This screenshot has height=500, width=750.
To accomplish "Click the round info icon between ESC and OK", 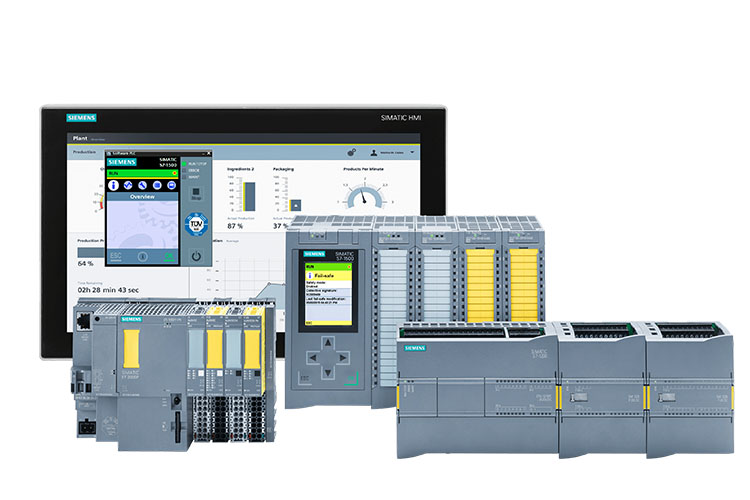I will click(143, 256).
